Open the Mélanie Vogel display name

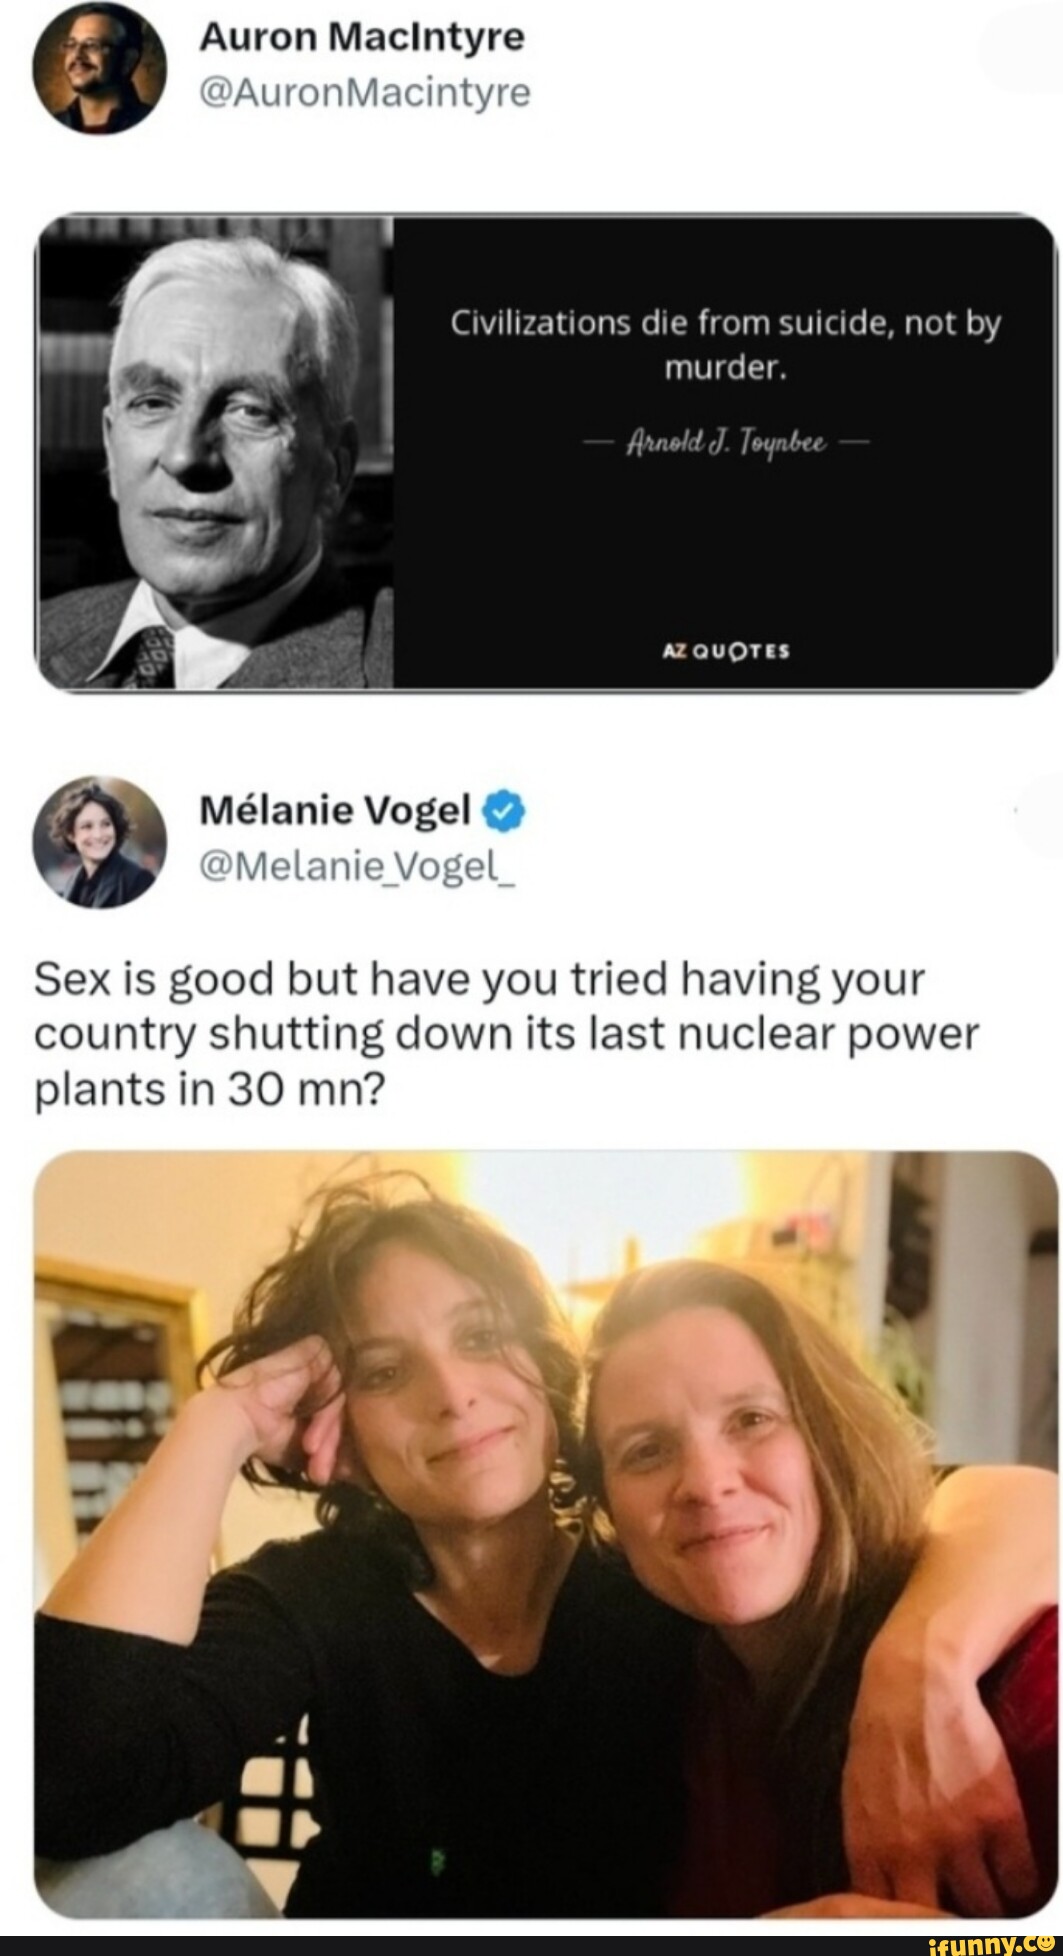335,812
